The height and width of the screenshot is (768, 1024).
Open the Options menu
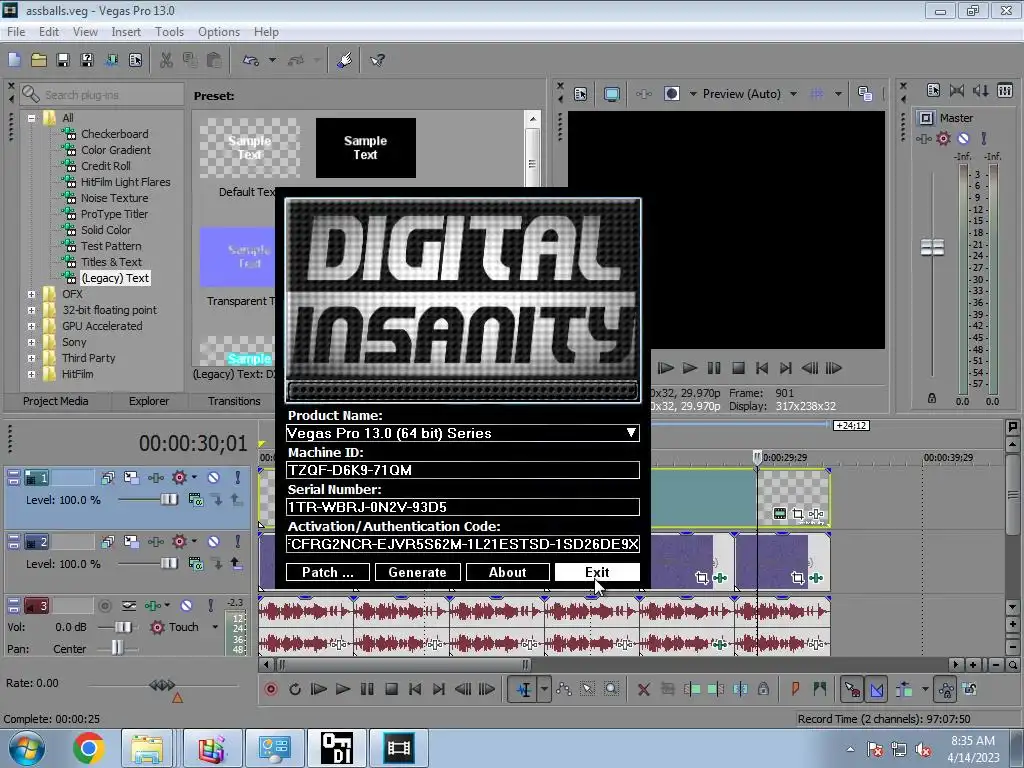click(x=219, y=31)
